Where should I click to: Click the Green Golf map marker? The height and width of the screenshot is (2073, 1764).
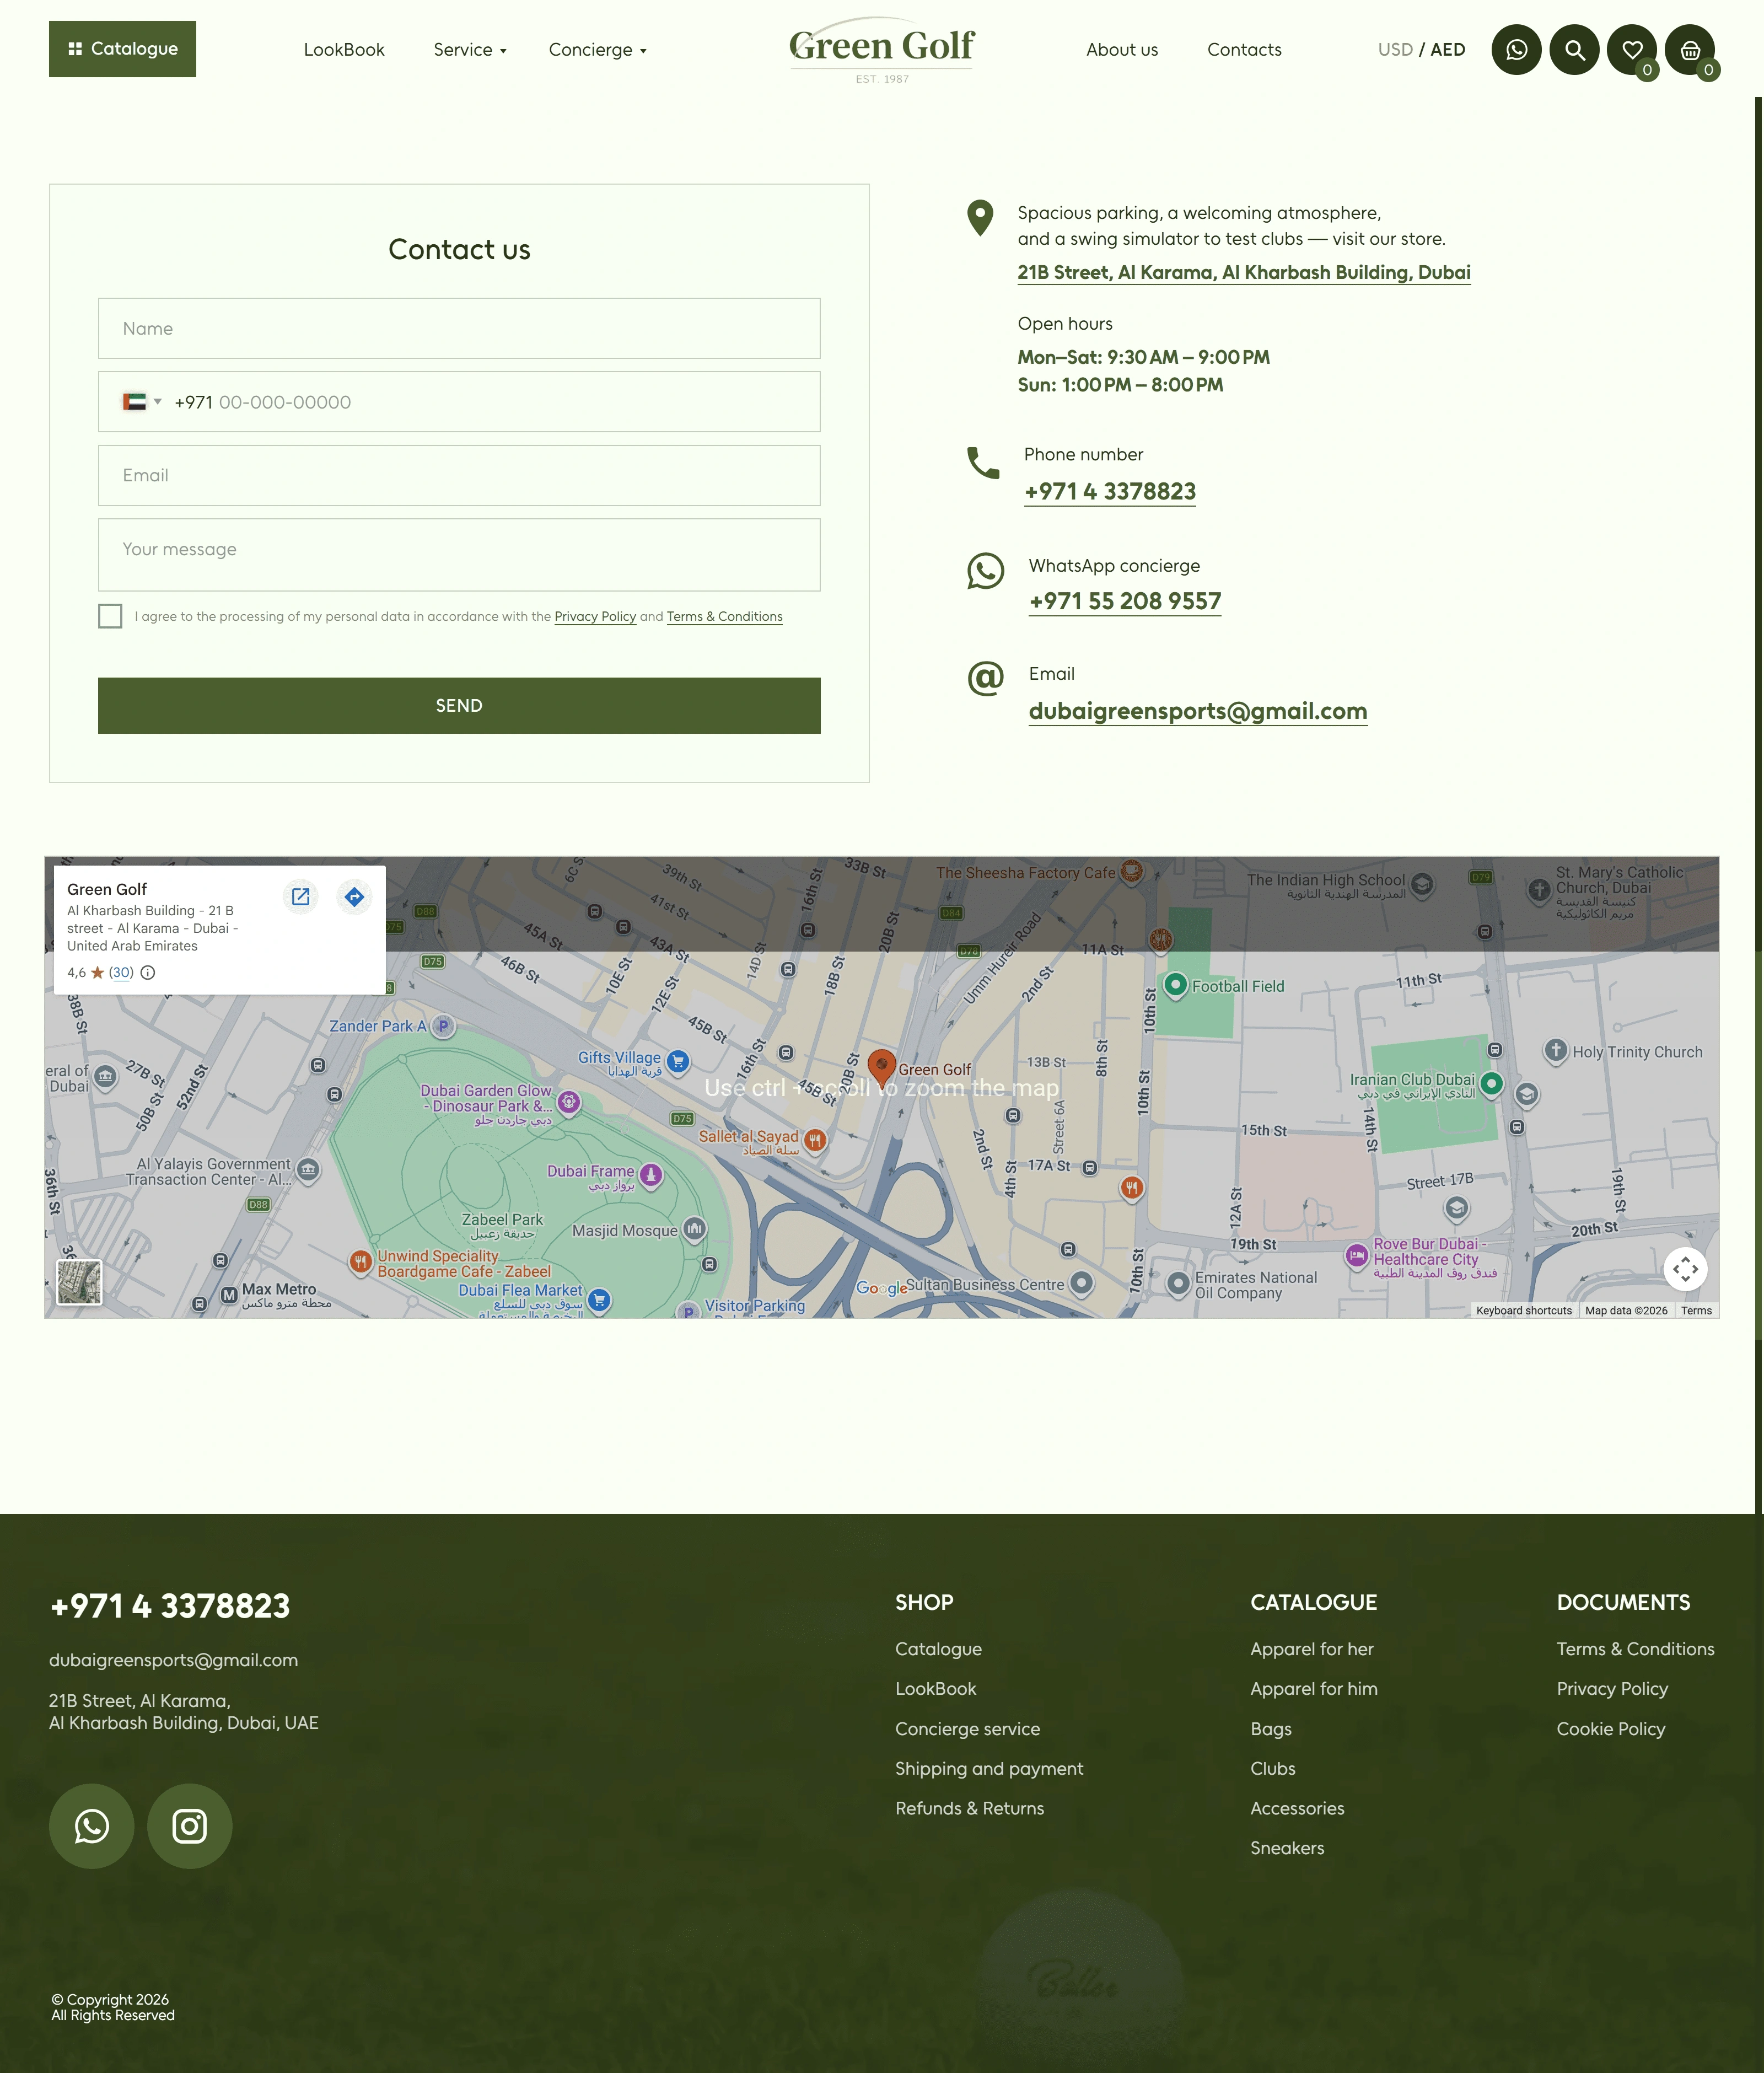coord(881,1067)
